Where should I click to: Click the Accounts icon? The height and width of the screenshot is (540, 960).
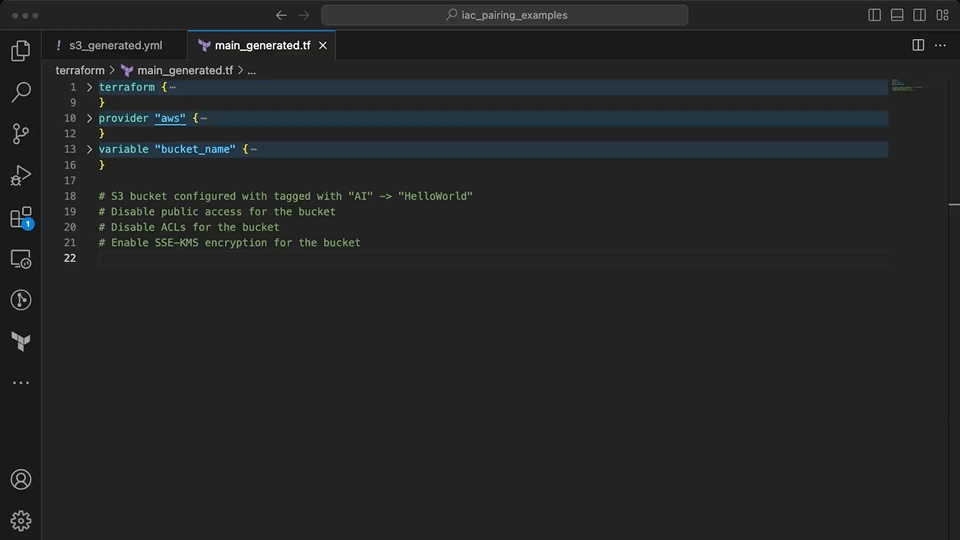[20, 480]
